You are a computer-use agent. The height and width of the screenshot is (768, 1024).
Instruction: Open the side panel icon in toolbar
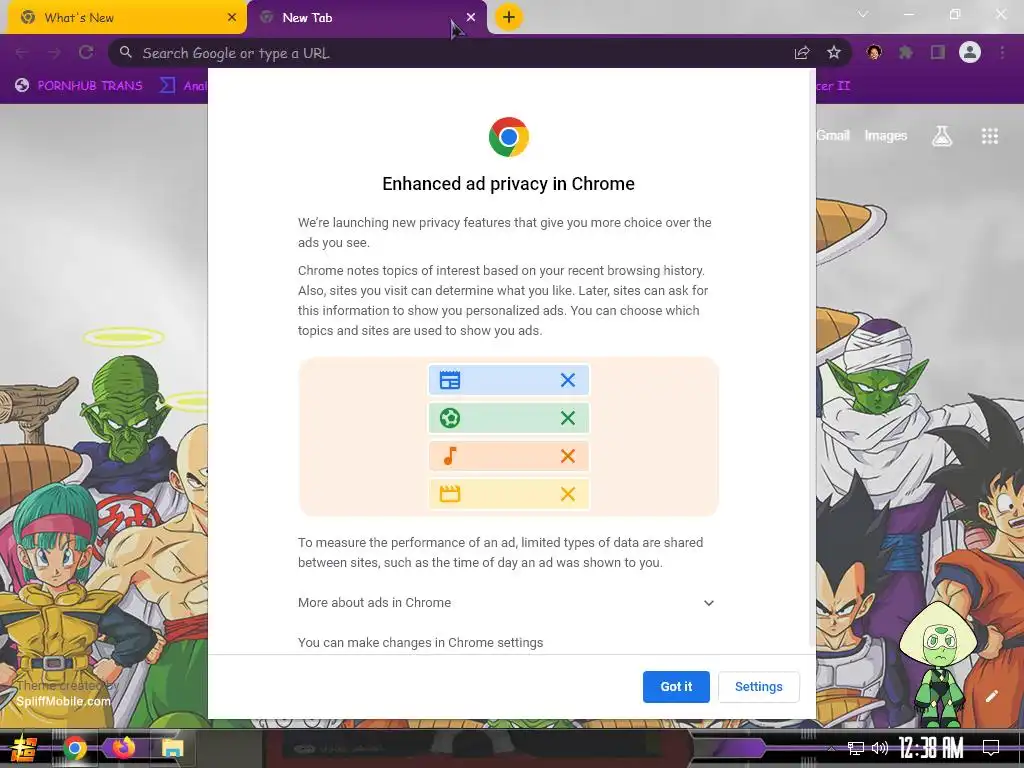pos(938,52)
